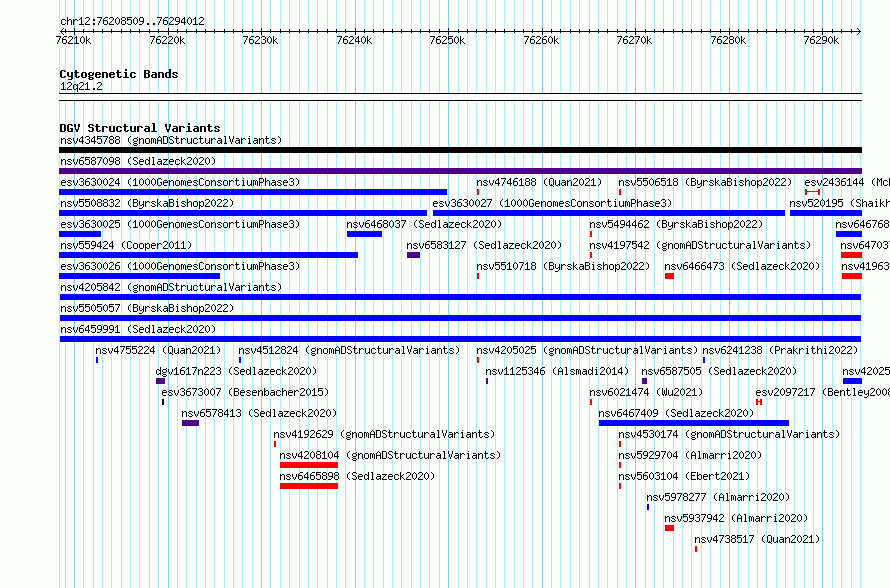Open nsv4530174 gnomADStructuralVariants variant
Viewport: 890px width, 588px height.
coord(729,434)
